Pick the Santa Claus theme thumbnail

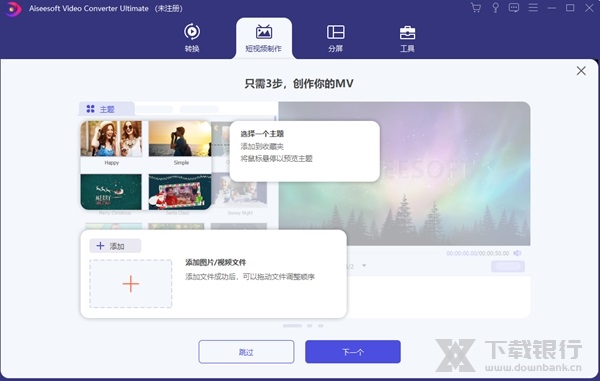(x=180, y=192)
